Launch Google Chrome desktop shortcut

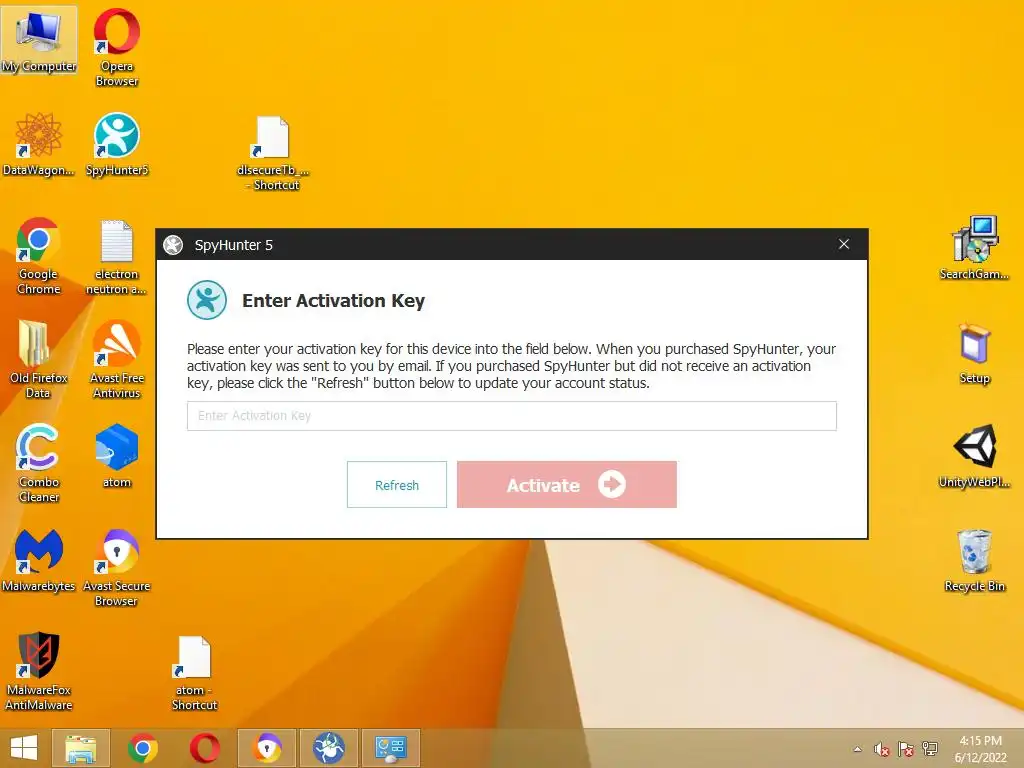tap(39, 255)
